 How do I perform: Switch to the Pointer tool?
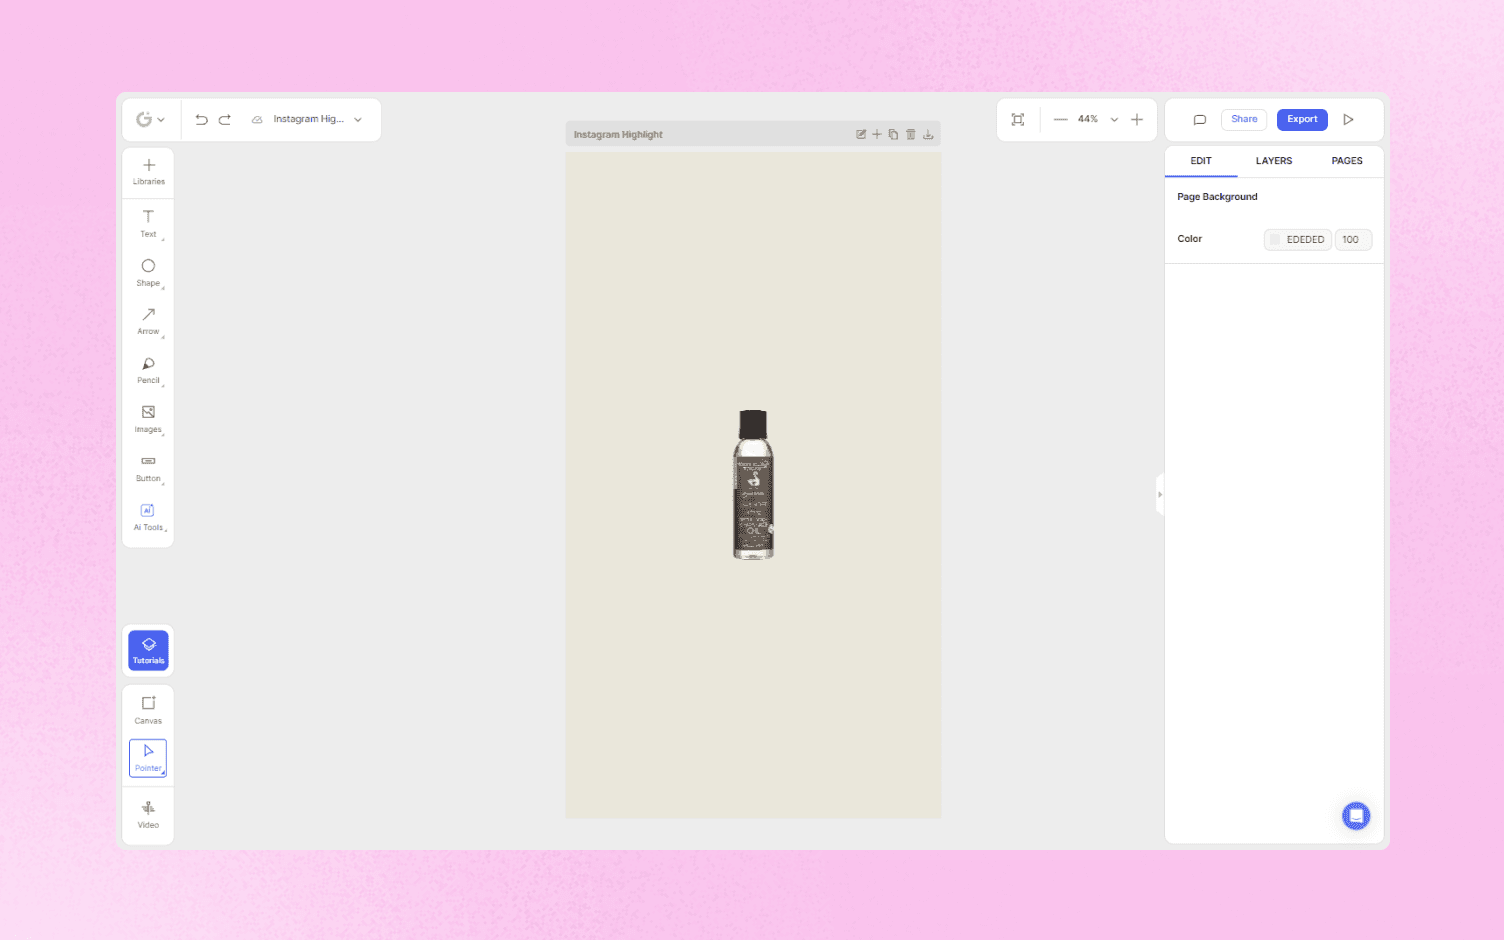pos(147,758)
